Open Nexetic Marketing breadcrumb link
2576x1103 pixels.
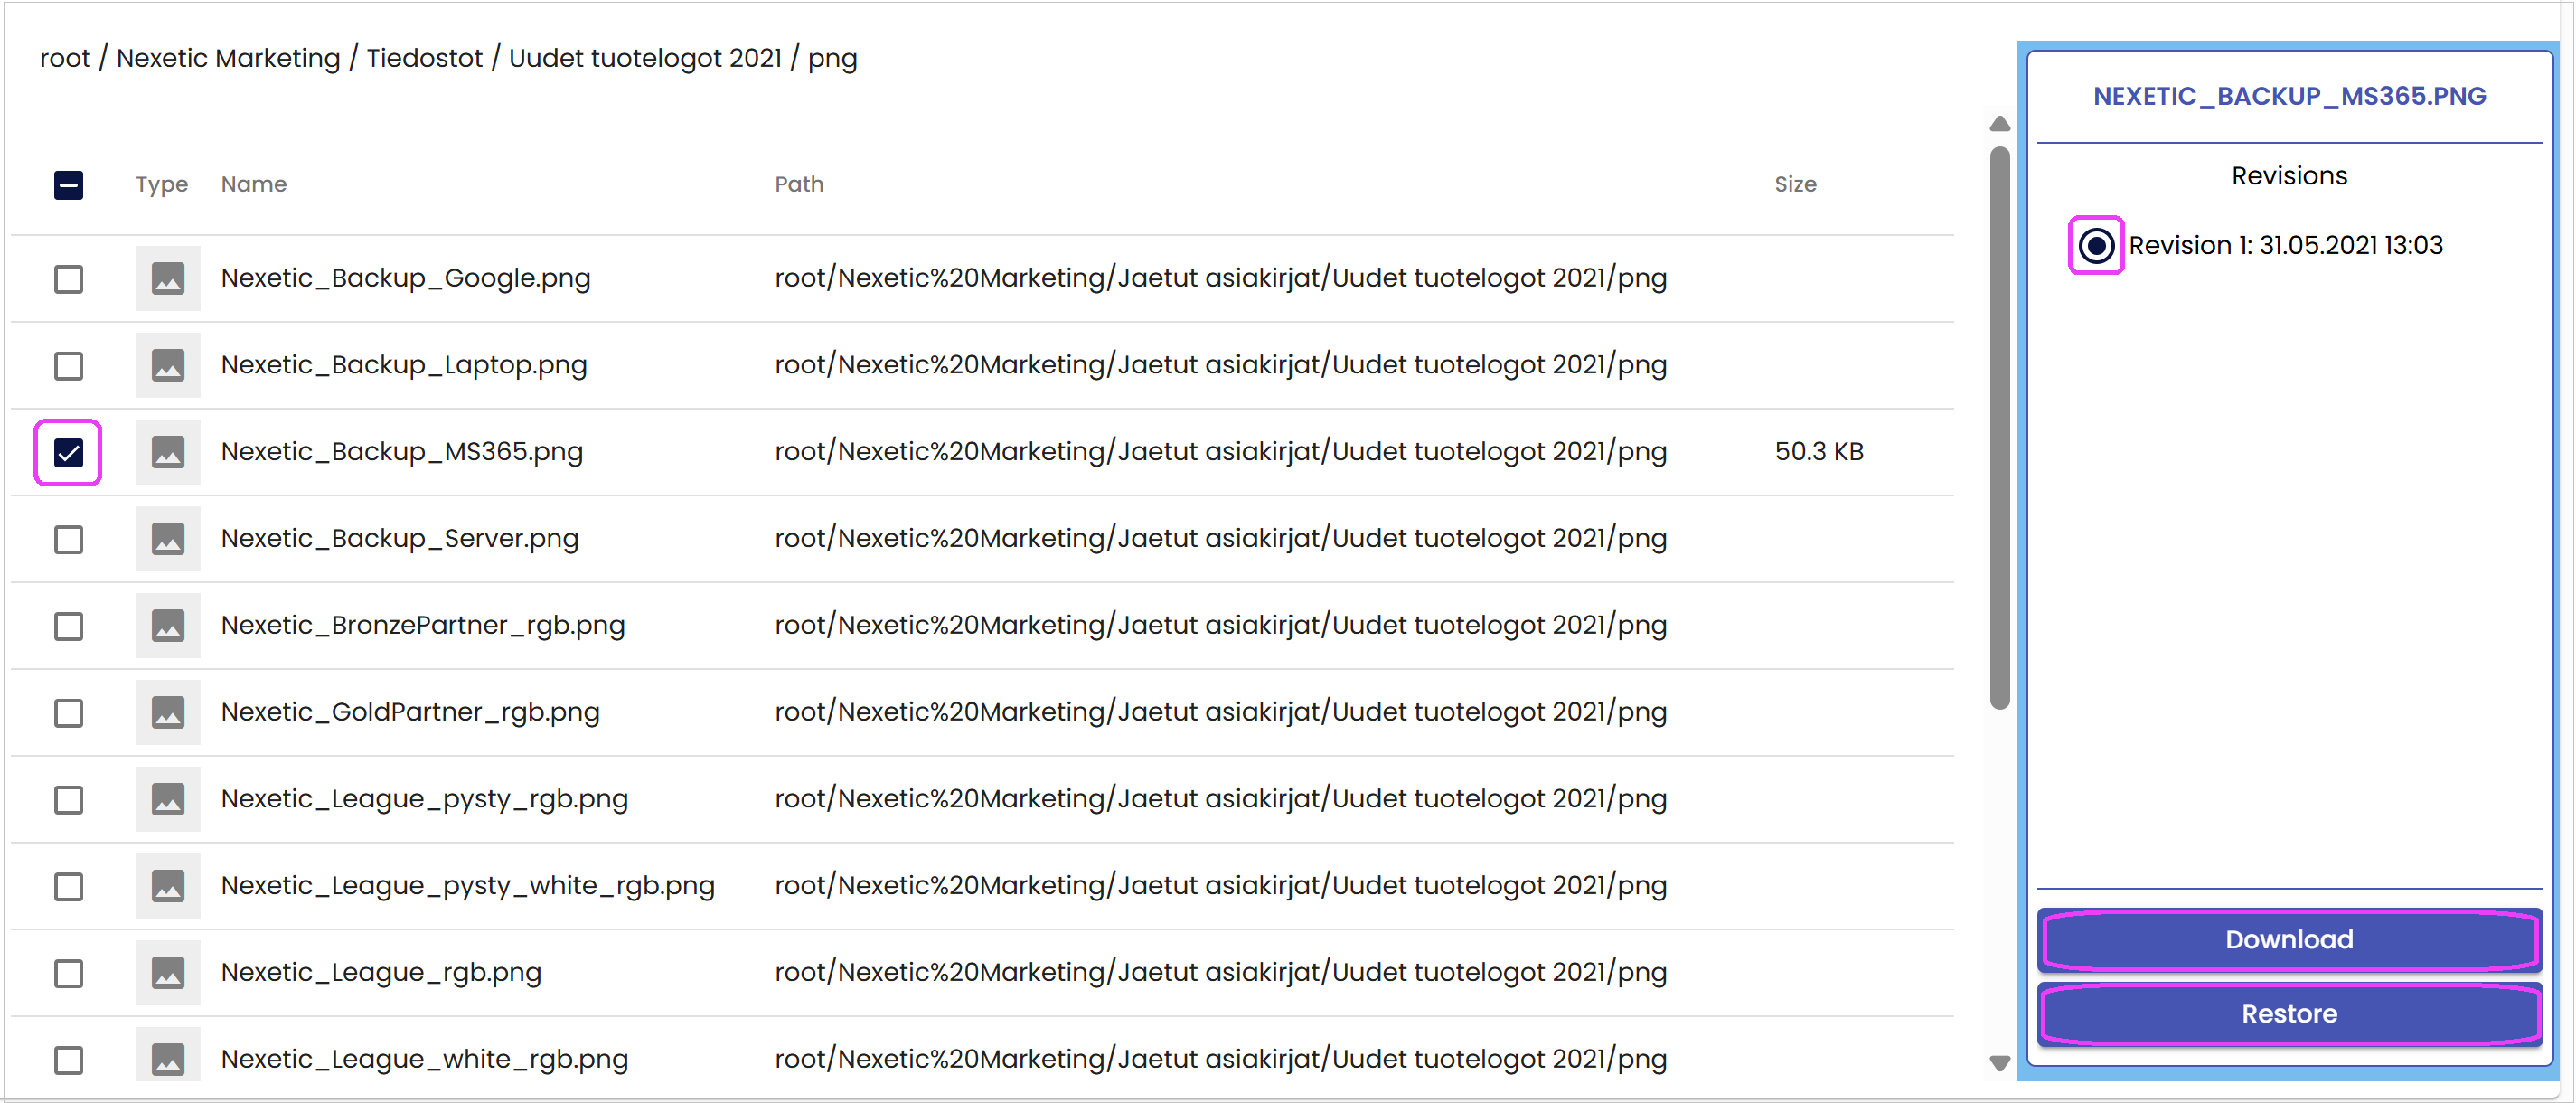(x=228, y=58)
